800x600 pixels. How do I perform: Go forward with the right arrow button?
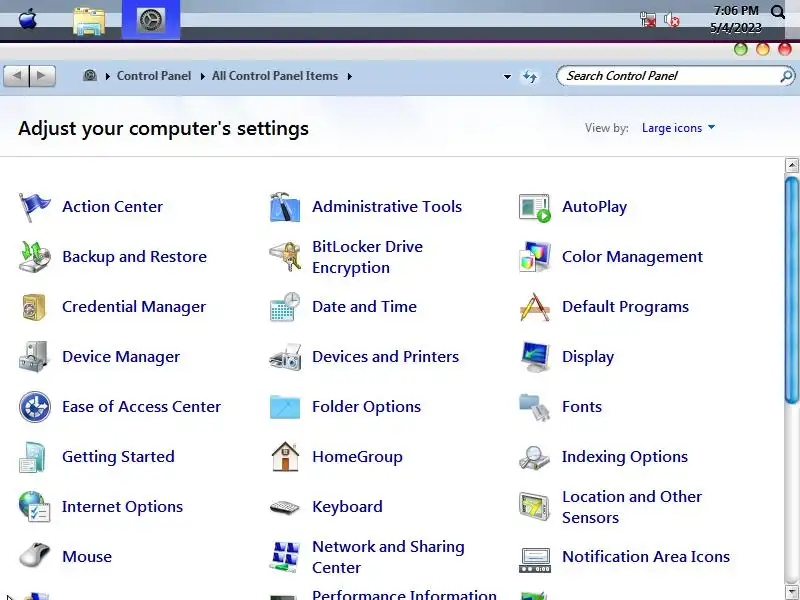42,76
